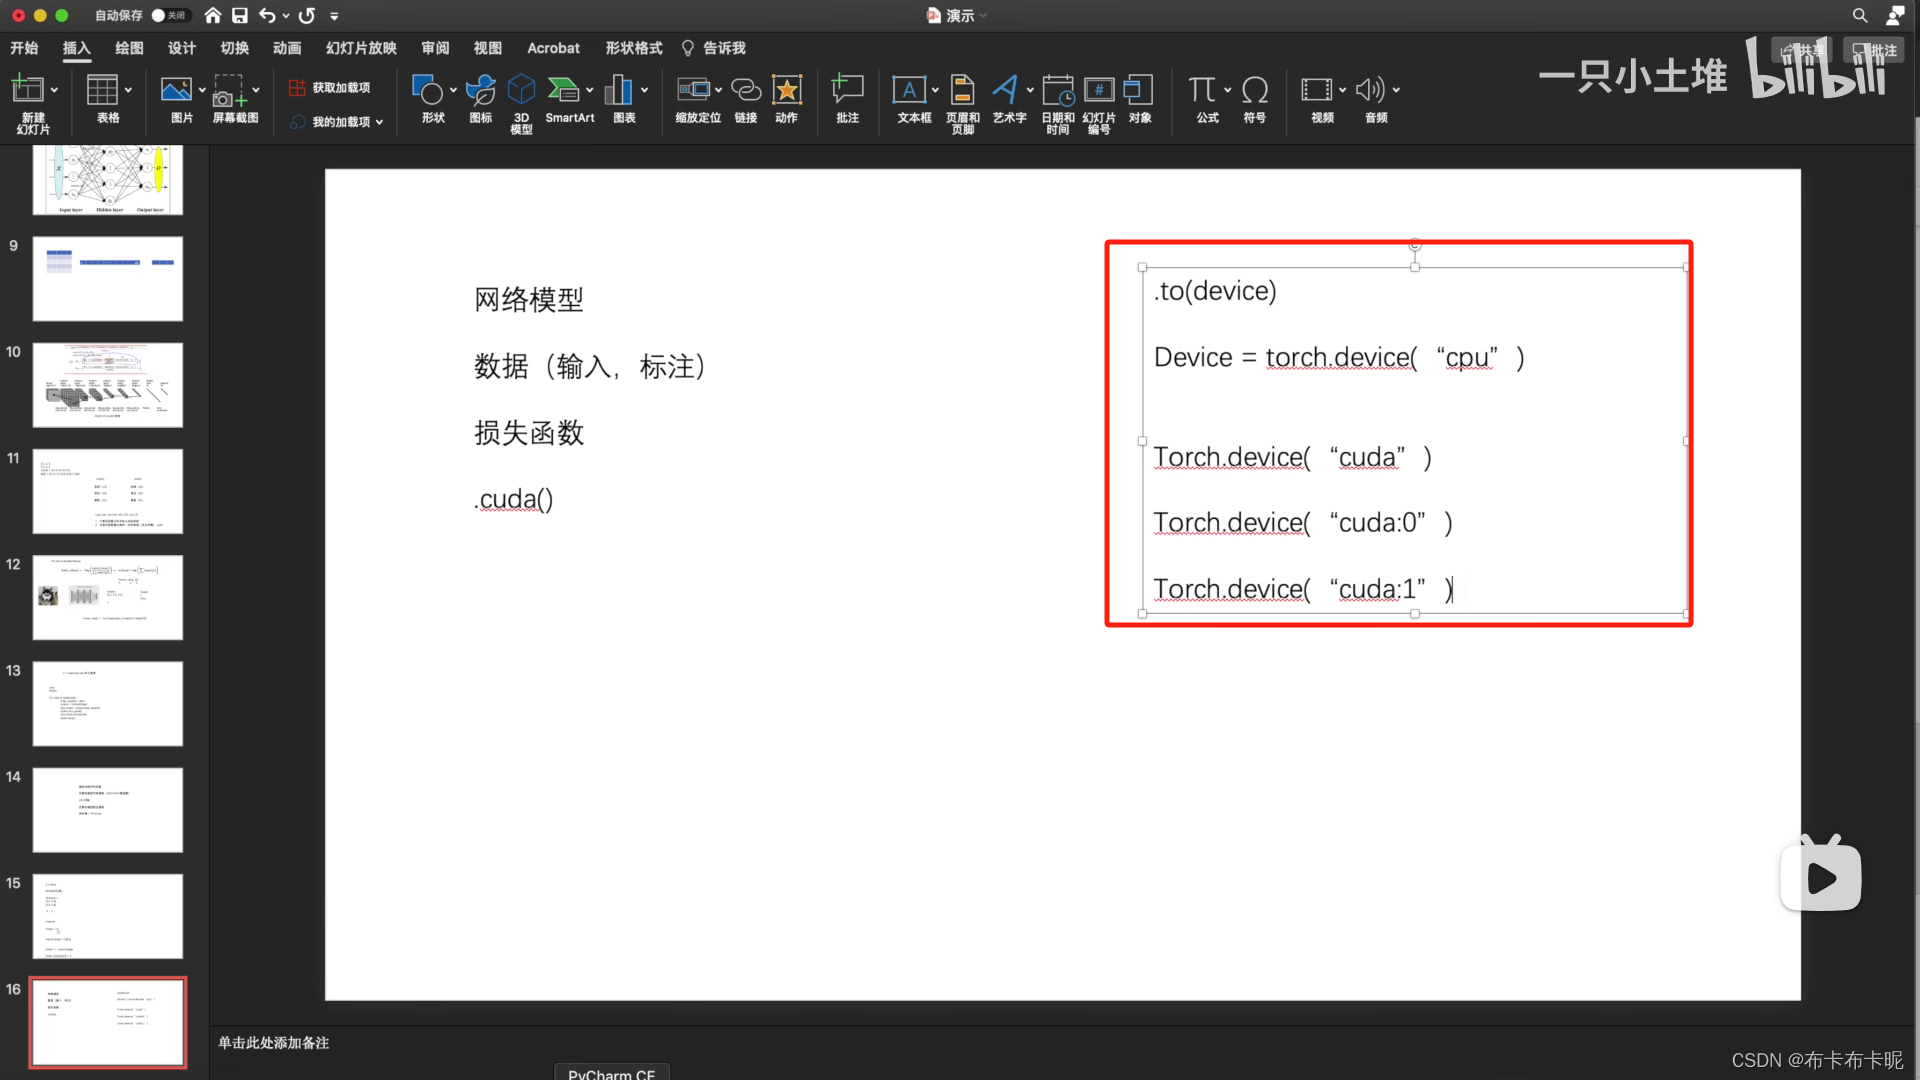Expand the Equation dropdown arrow

1227,90
